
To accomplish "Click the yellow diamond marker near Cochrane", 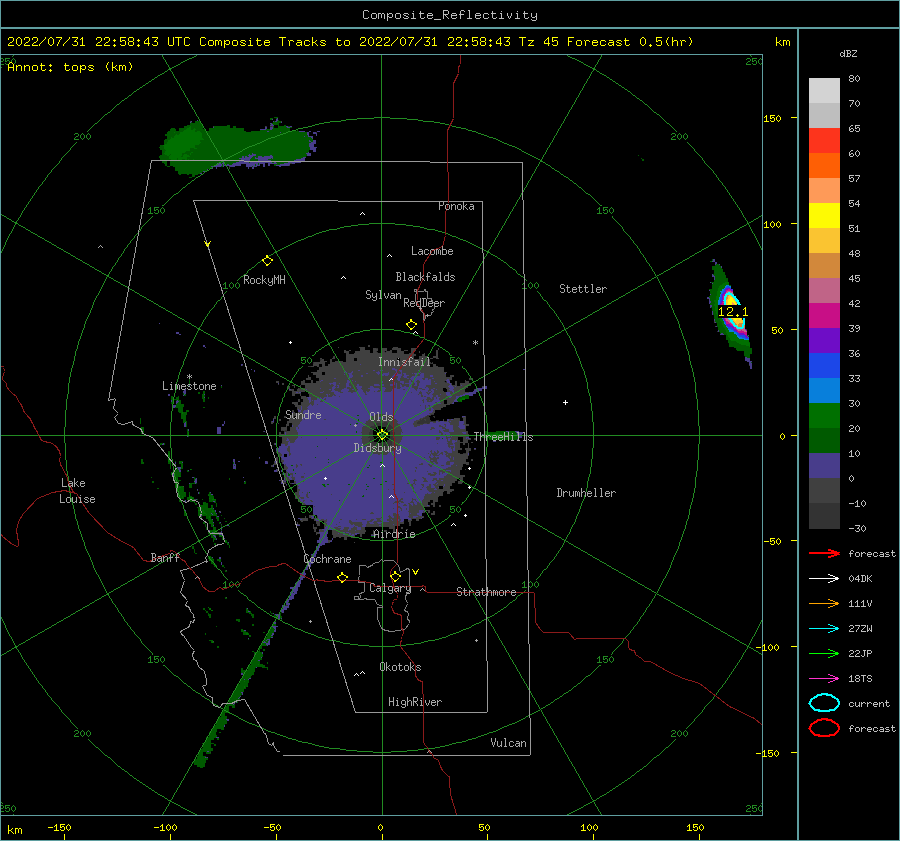I will coord(343,577).
